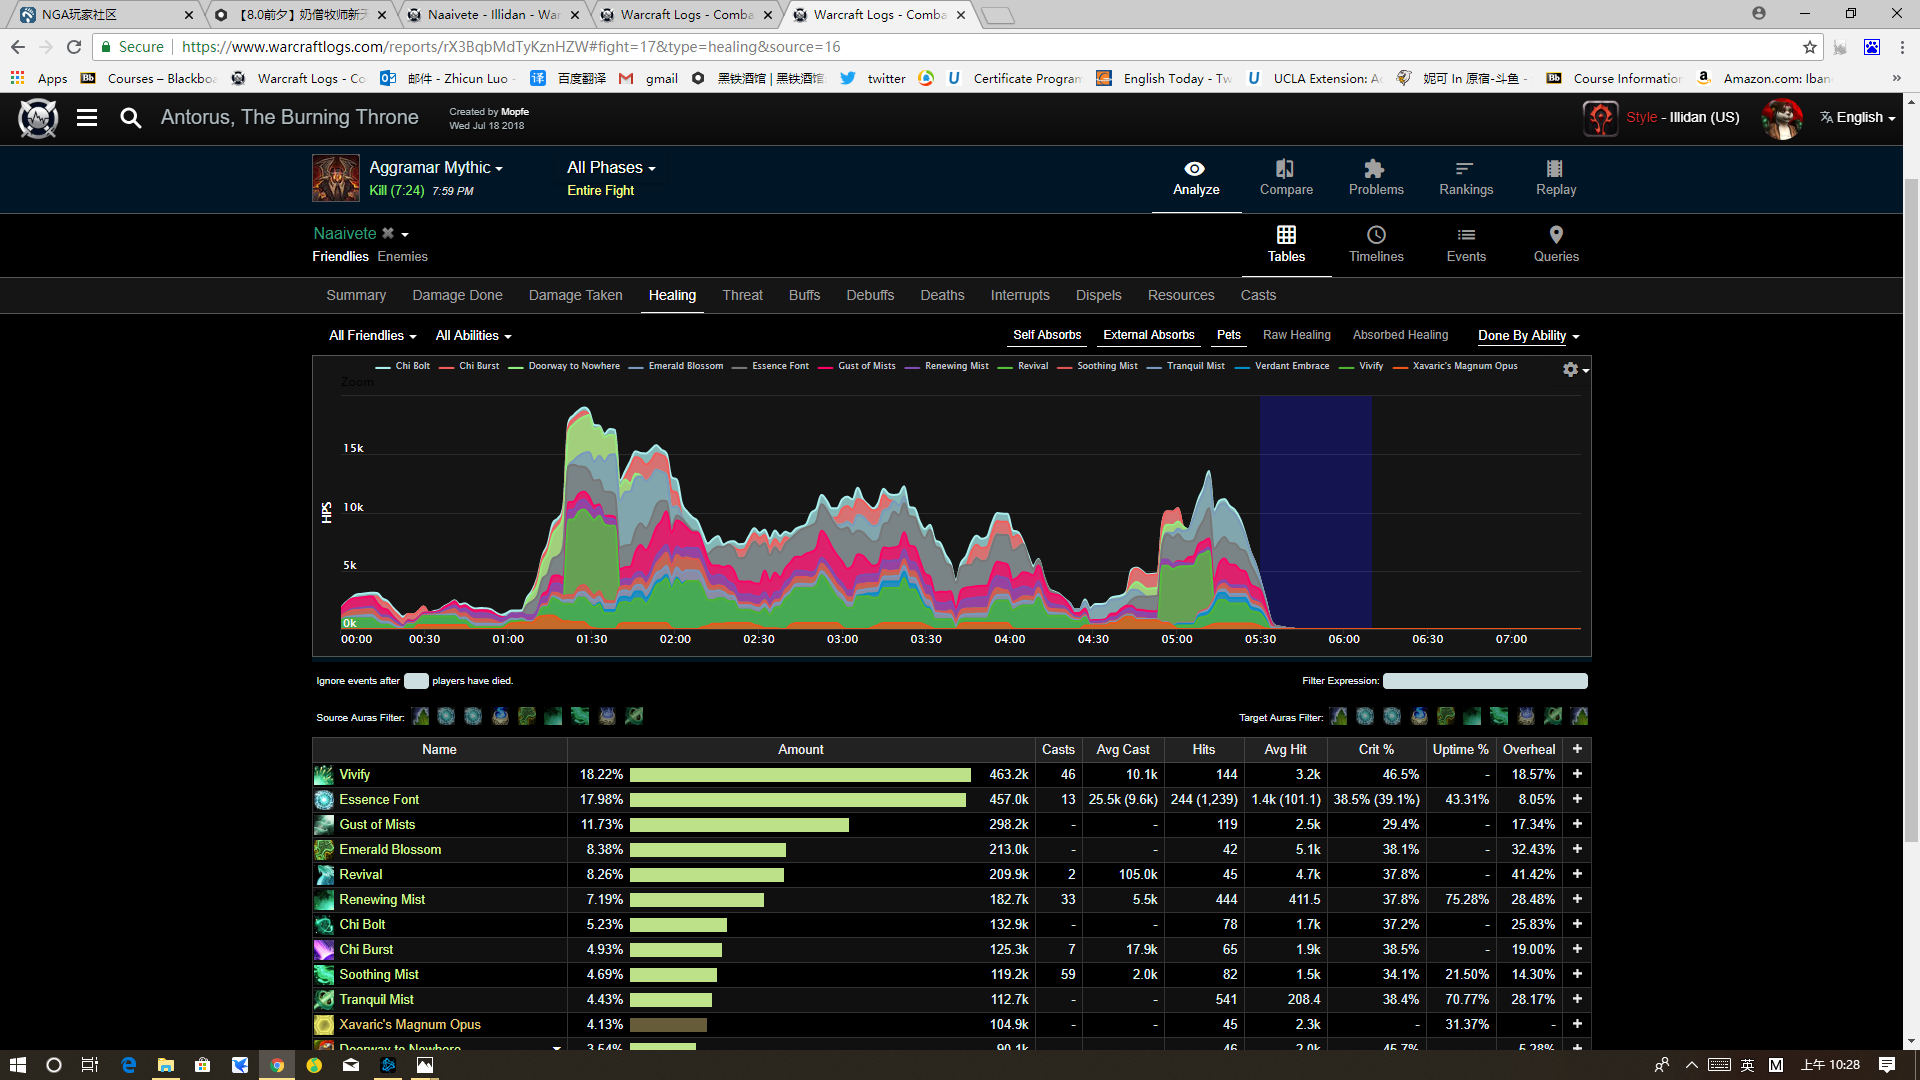Image resolution: width=1920 pixels, height=1080 pixels.
Task: Open Windows Start menu
Action: 18,1065
